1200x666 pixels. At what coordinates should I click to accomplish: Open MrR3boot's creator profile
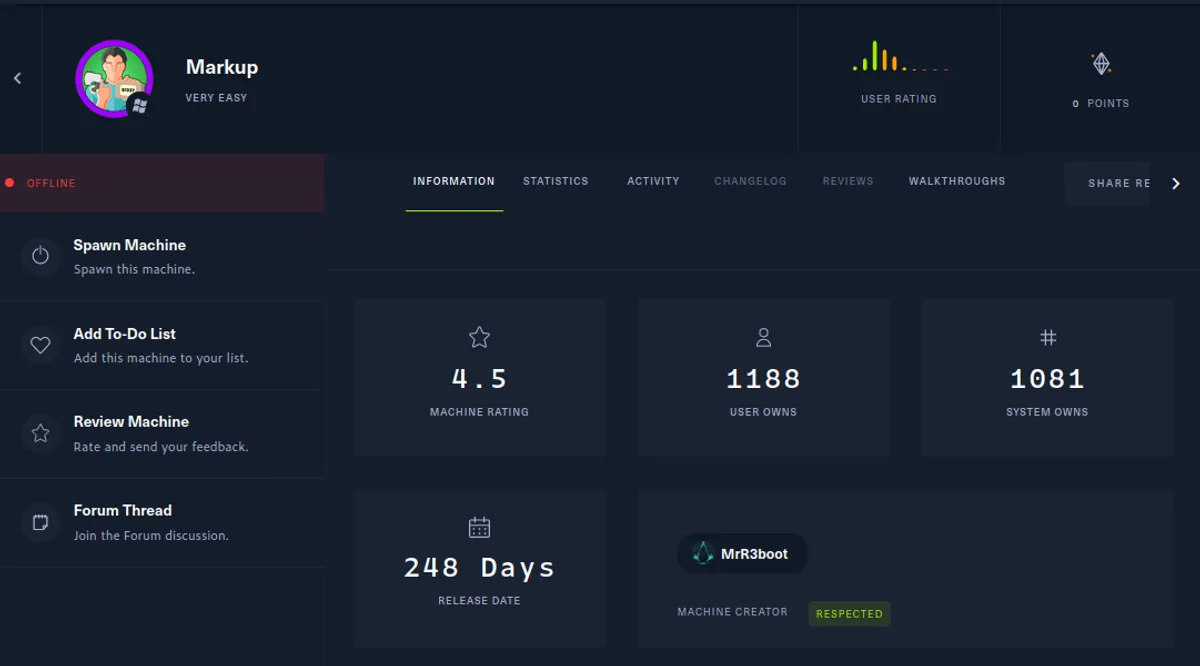[741, 553]
